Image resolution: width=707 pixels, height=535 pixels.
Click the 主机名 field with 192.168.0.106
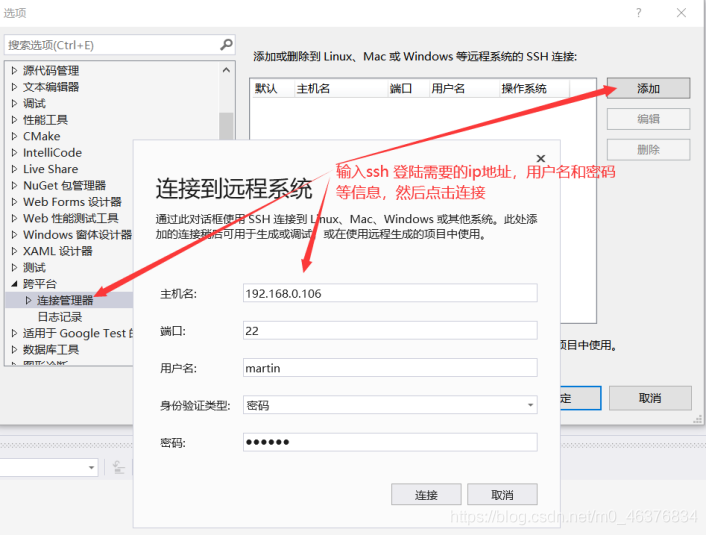click(390, 293)
